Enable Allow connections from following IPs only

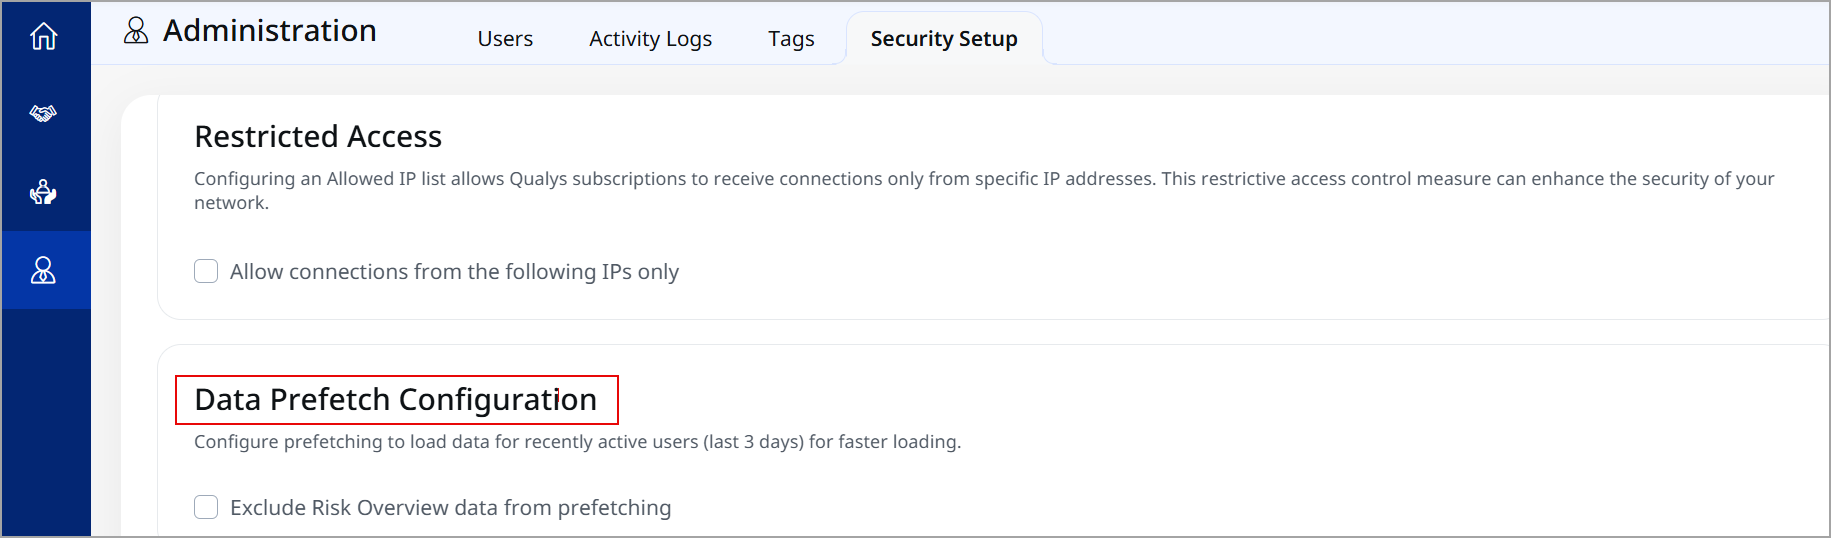click(206, 271)
